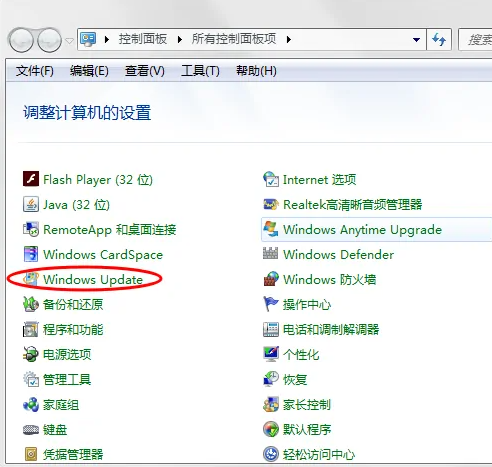Click the 家长控制 icon
Viewport: 492px width, 467px height.
pos(271,405)
